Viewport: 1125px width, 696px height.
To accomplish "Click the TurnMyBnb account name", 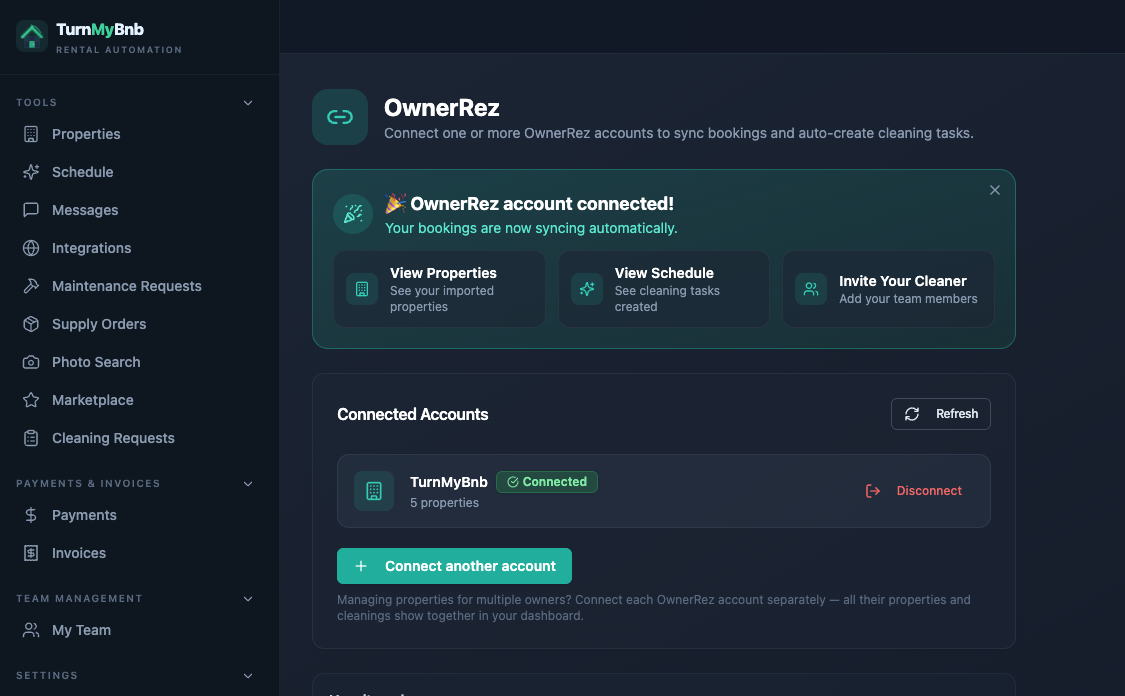I will coord(448,482).
